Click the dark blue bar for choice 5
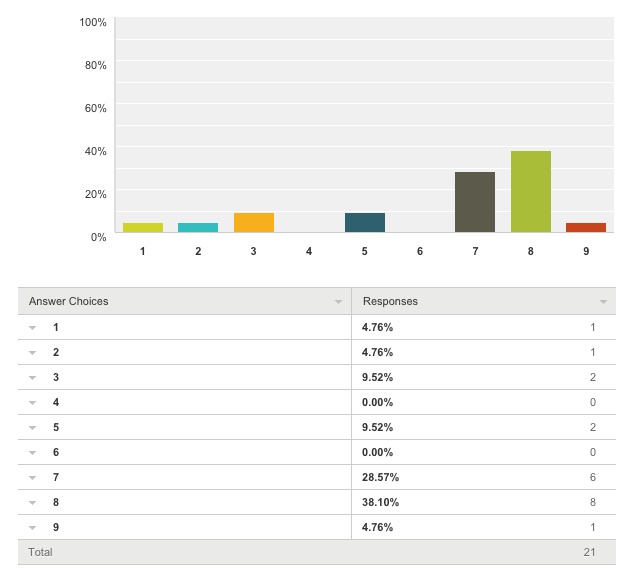This screenshot has width=631, height=573. 365,222
